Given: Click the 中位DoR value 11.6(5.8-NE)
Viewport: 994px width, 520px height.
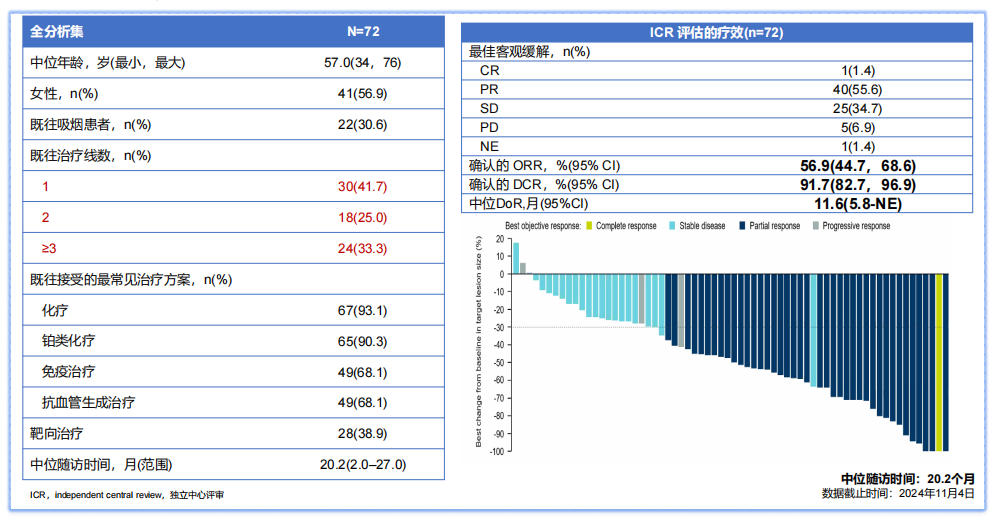Looking at the screenshot, I should tap(857, 203).
